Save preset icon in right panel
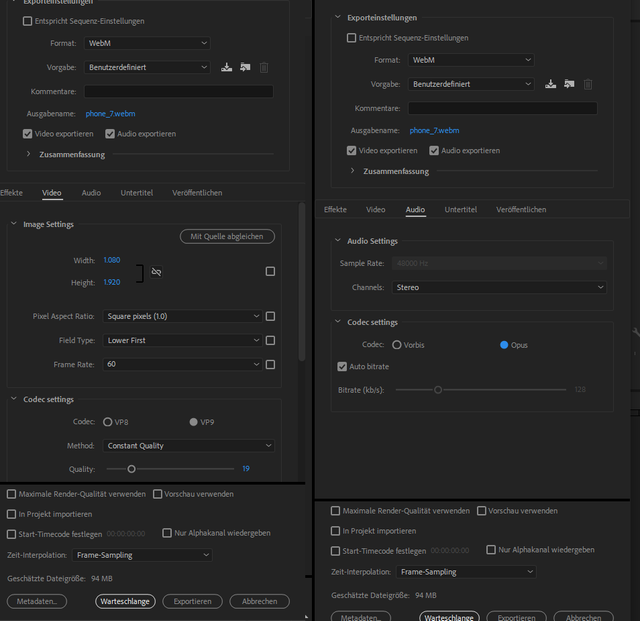 coord(551,84)
